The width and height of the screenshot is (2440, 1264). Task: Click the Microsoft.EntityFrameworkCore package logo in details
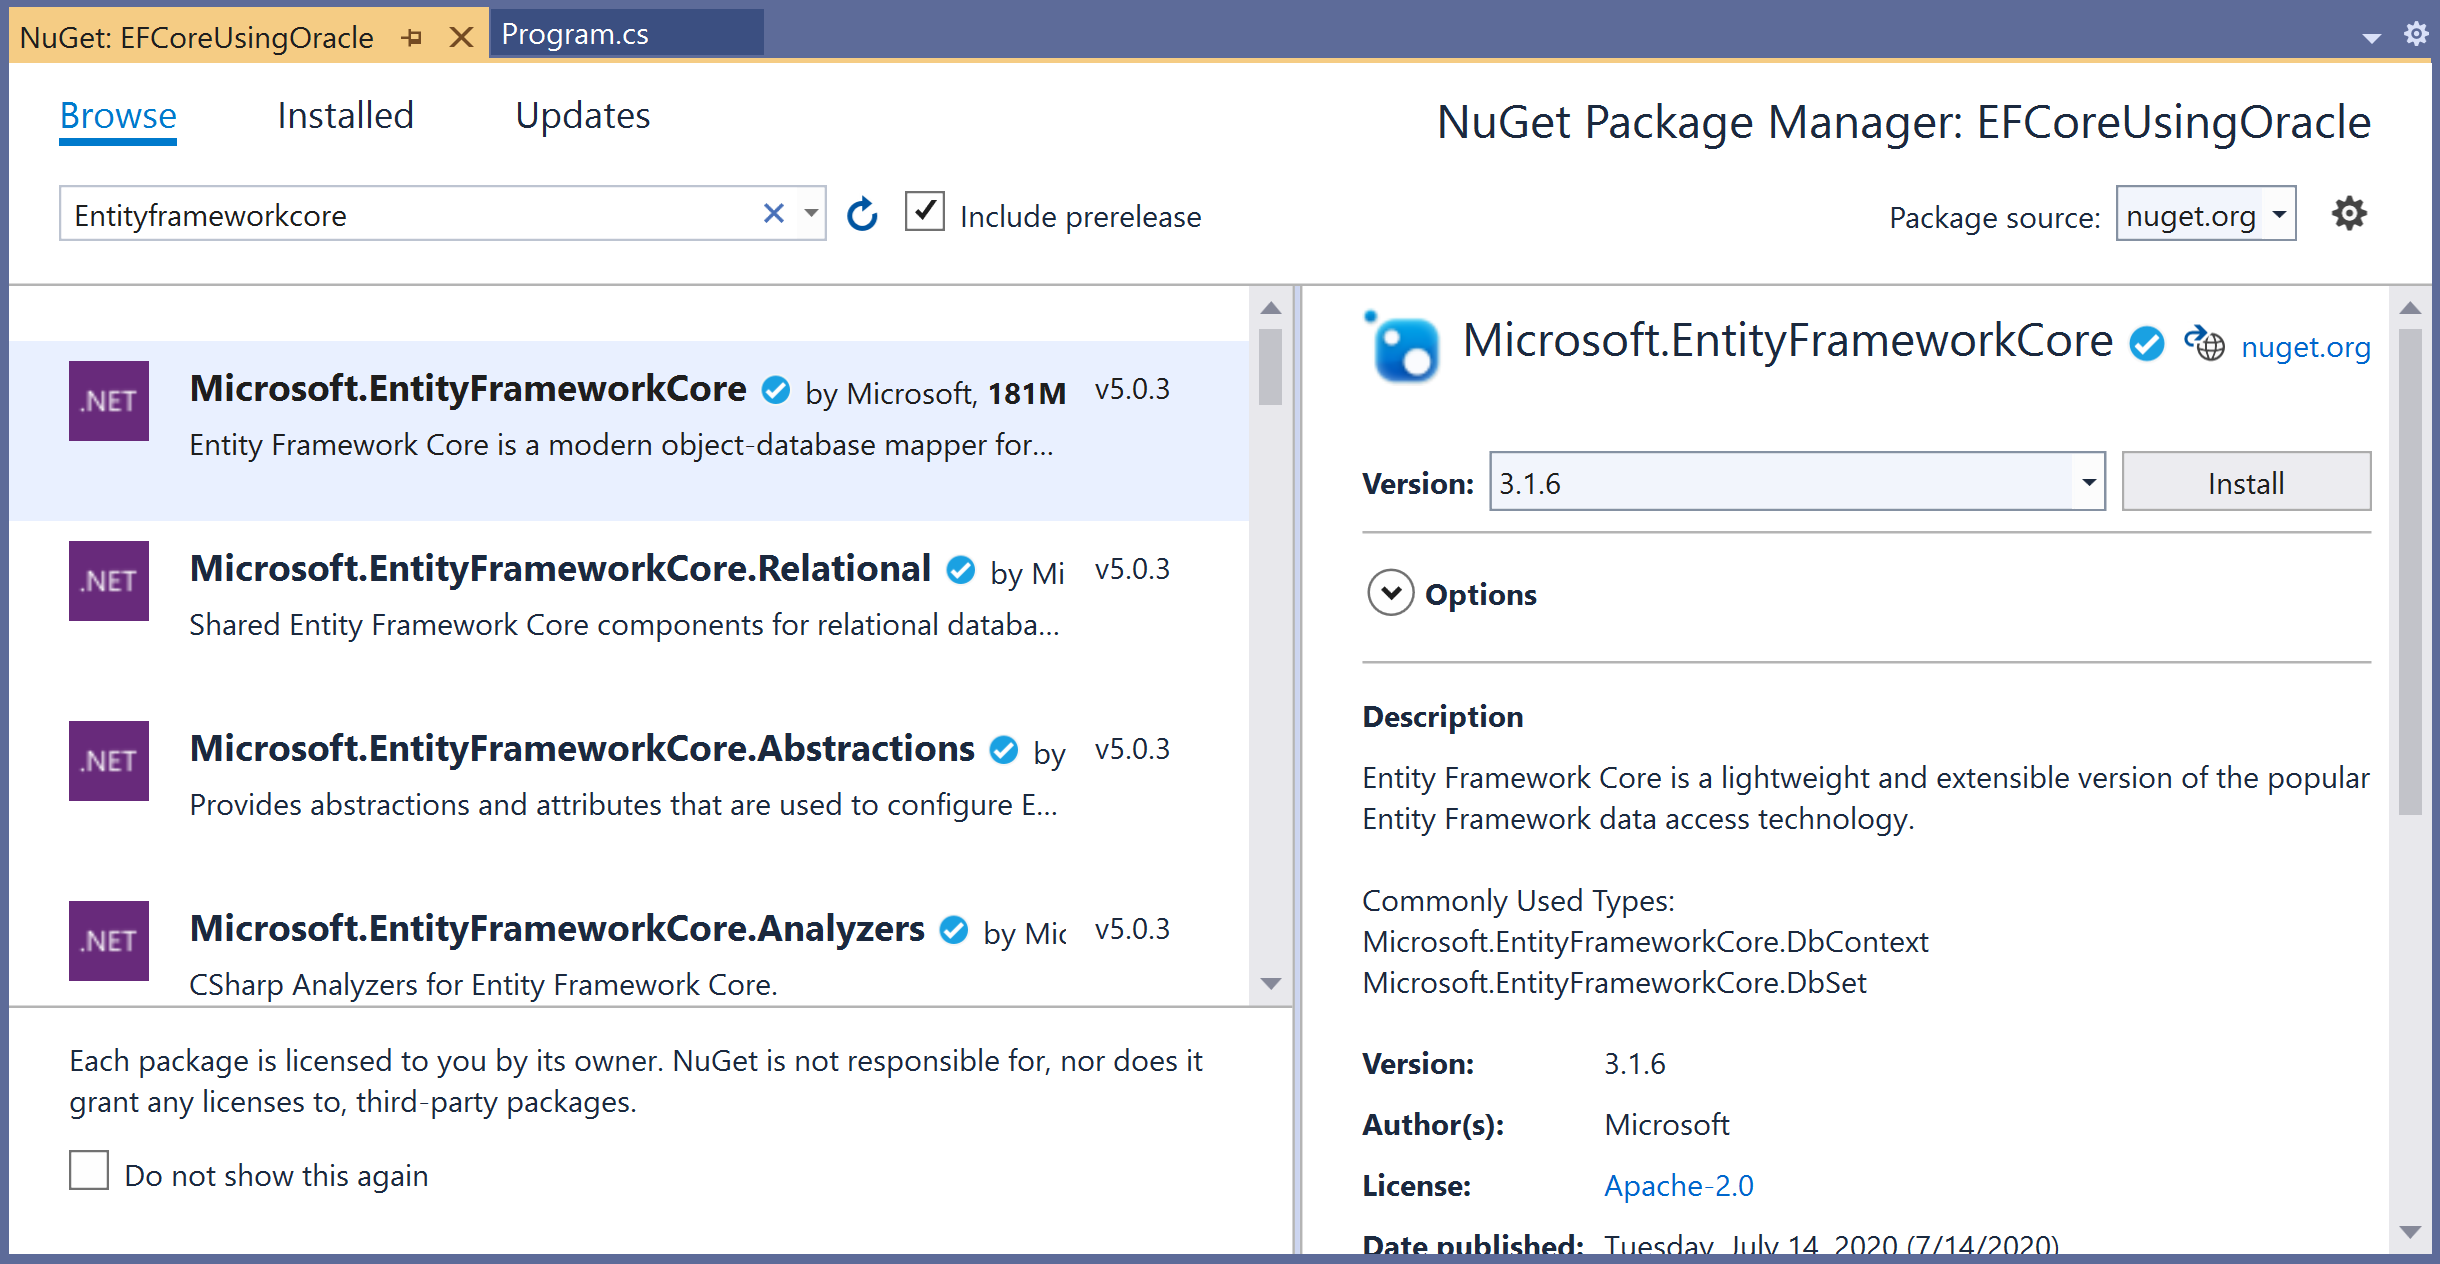tap(1403, 347)
